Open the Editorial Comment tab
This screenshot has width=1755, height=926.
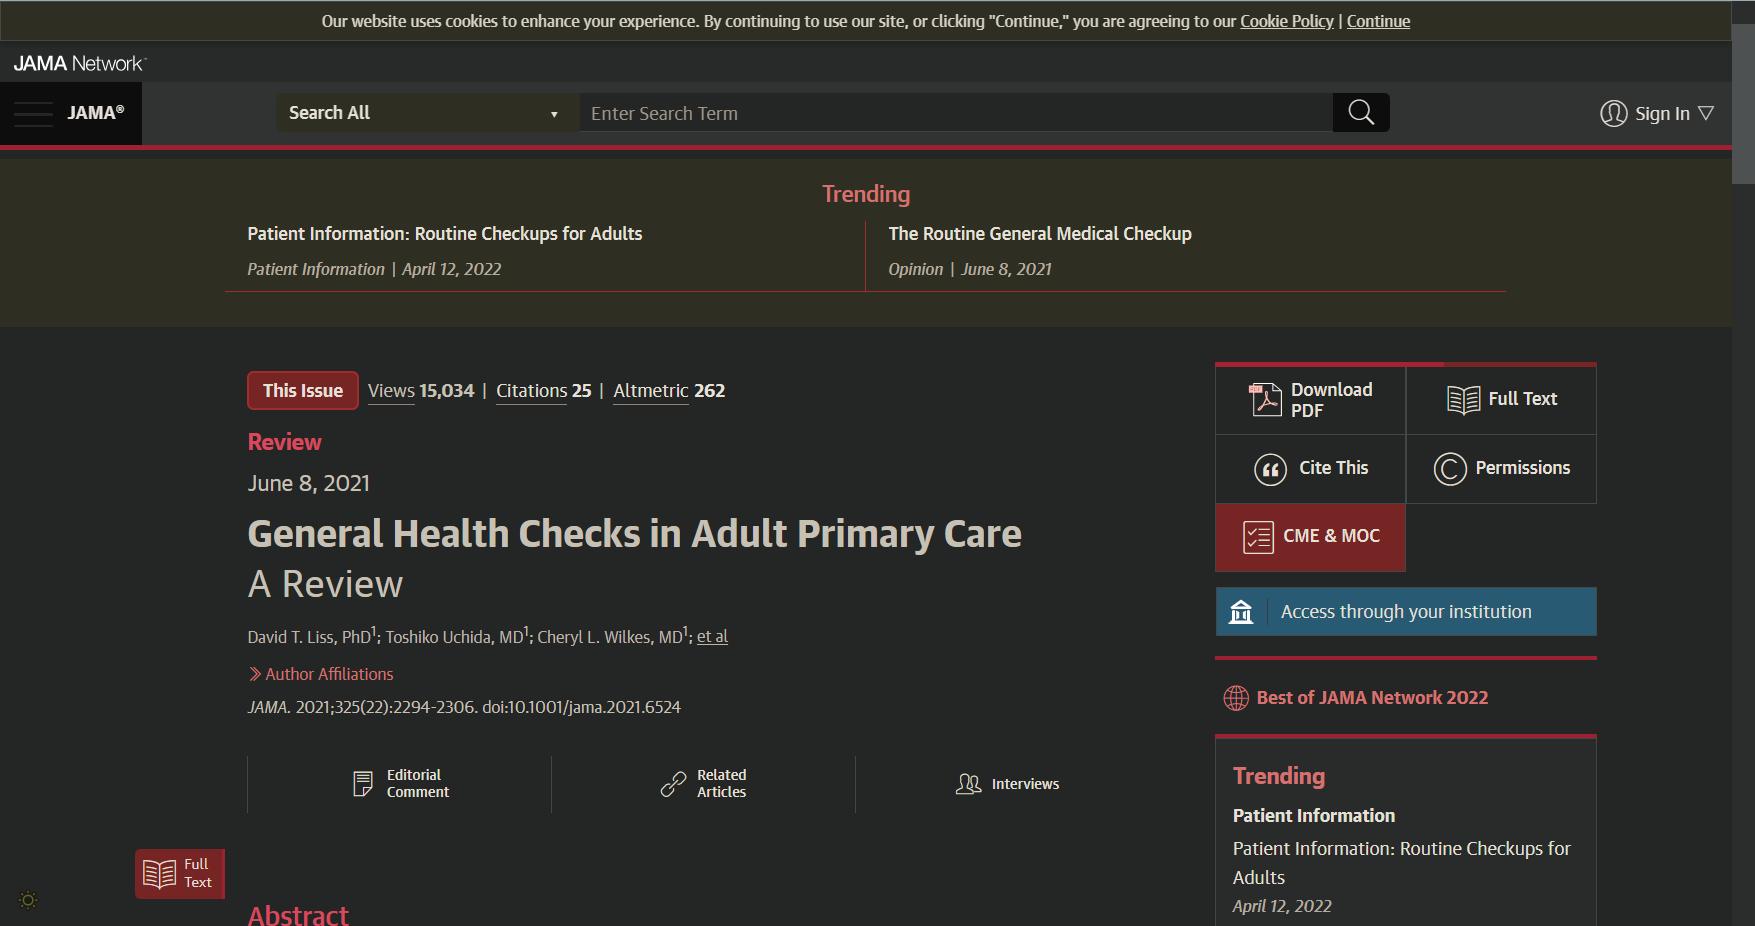[x=401, y=784]
